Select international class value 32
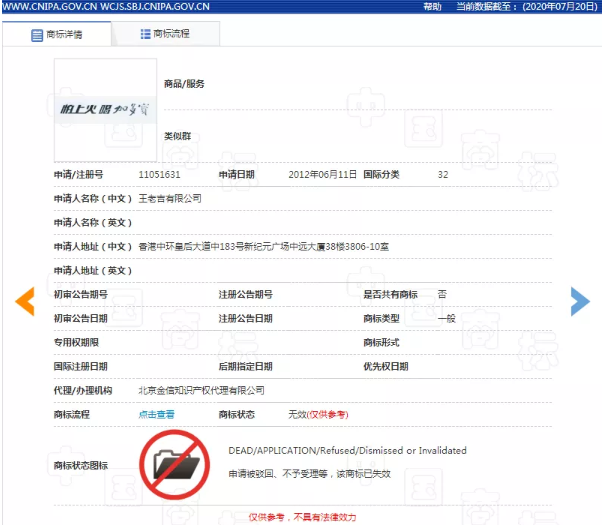The width and height of the screenshot is (607, 525). [x=443, y=175]
